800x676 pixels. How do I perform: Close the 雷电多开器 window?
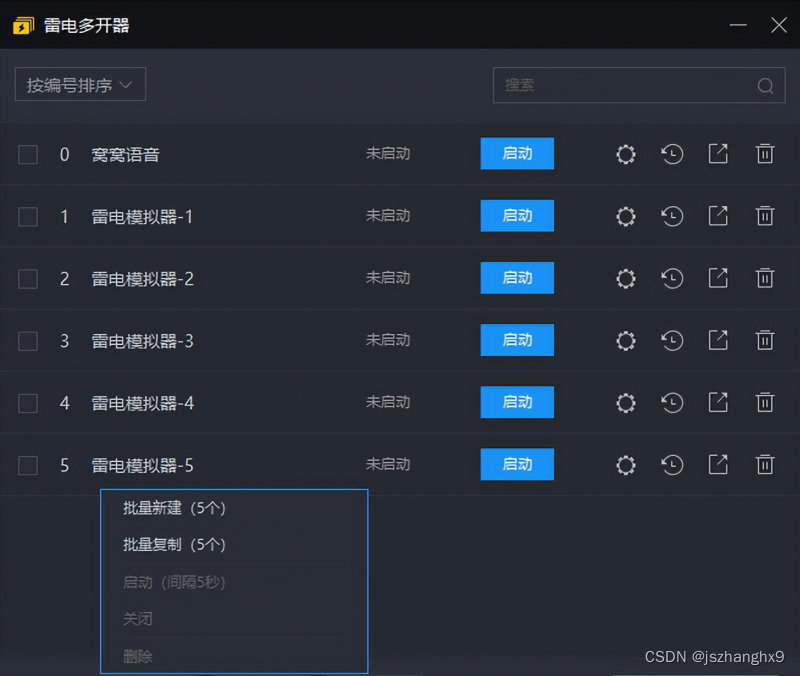(x=779, y=24)
